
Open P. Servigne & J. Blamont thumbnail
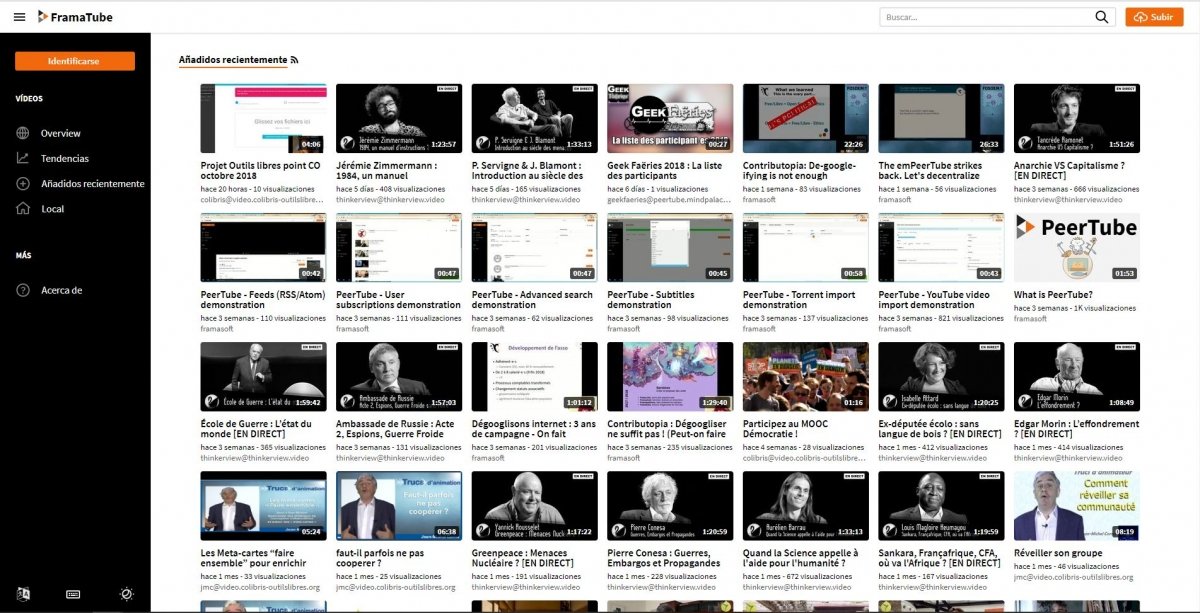[x=534, y=118]
